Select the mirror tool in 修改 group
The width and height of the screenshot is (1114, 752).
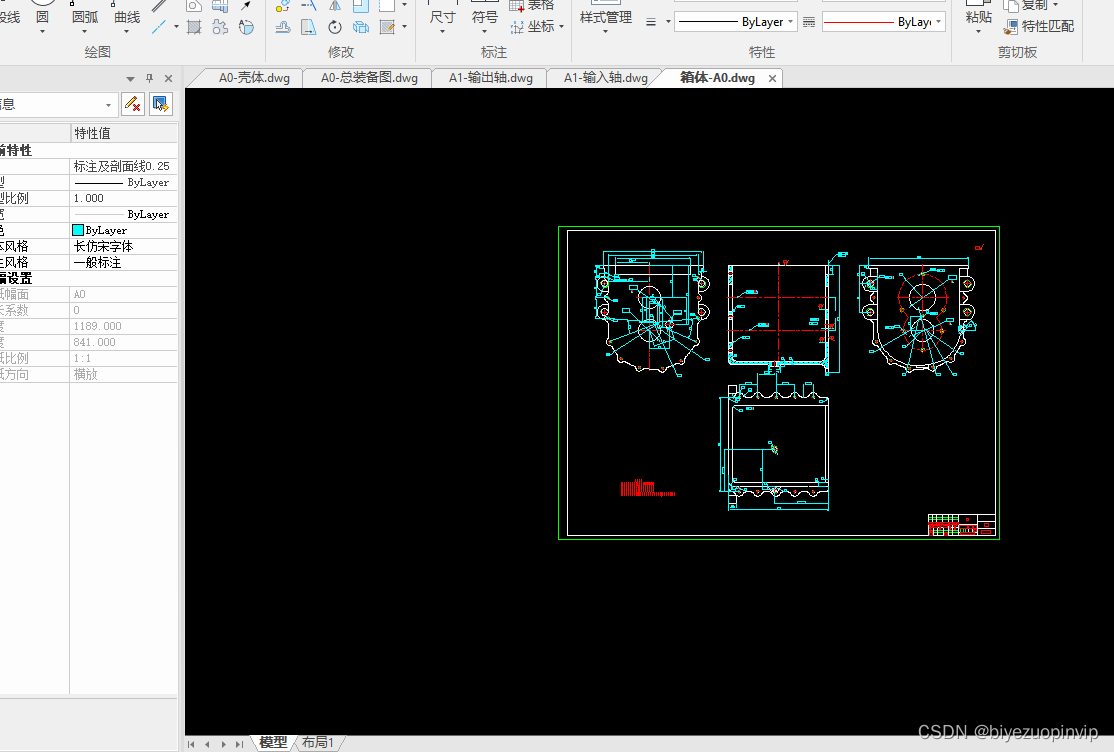click(x=335, y=6)
